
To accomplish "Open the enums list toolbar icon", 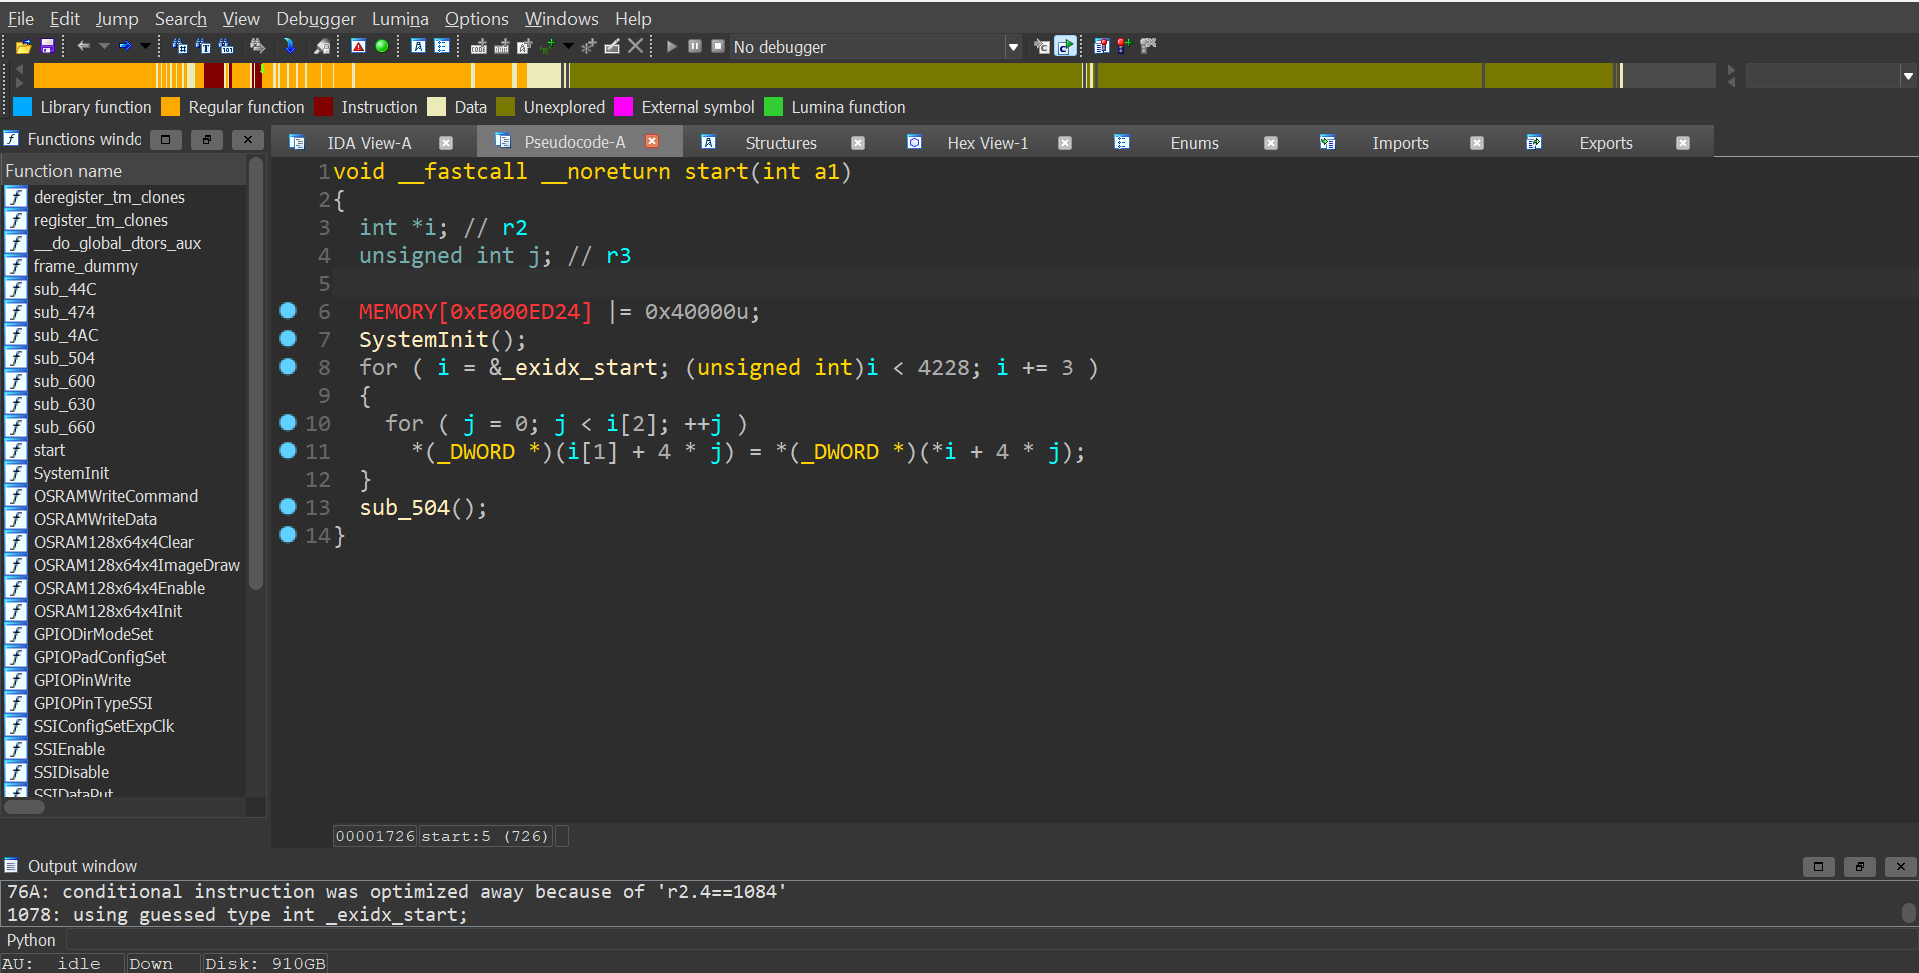I will click(x=441, y=46).
